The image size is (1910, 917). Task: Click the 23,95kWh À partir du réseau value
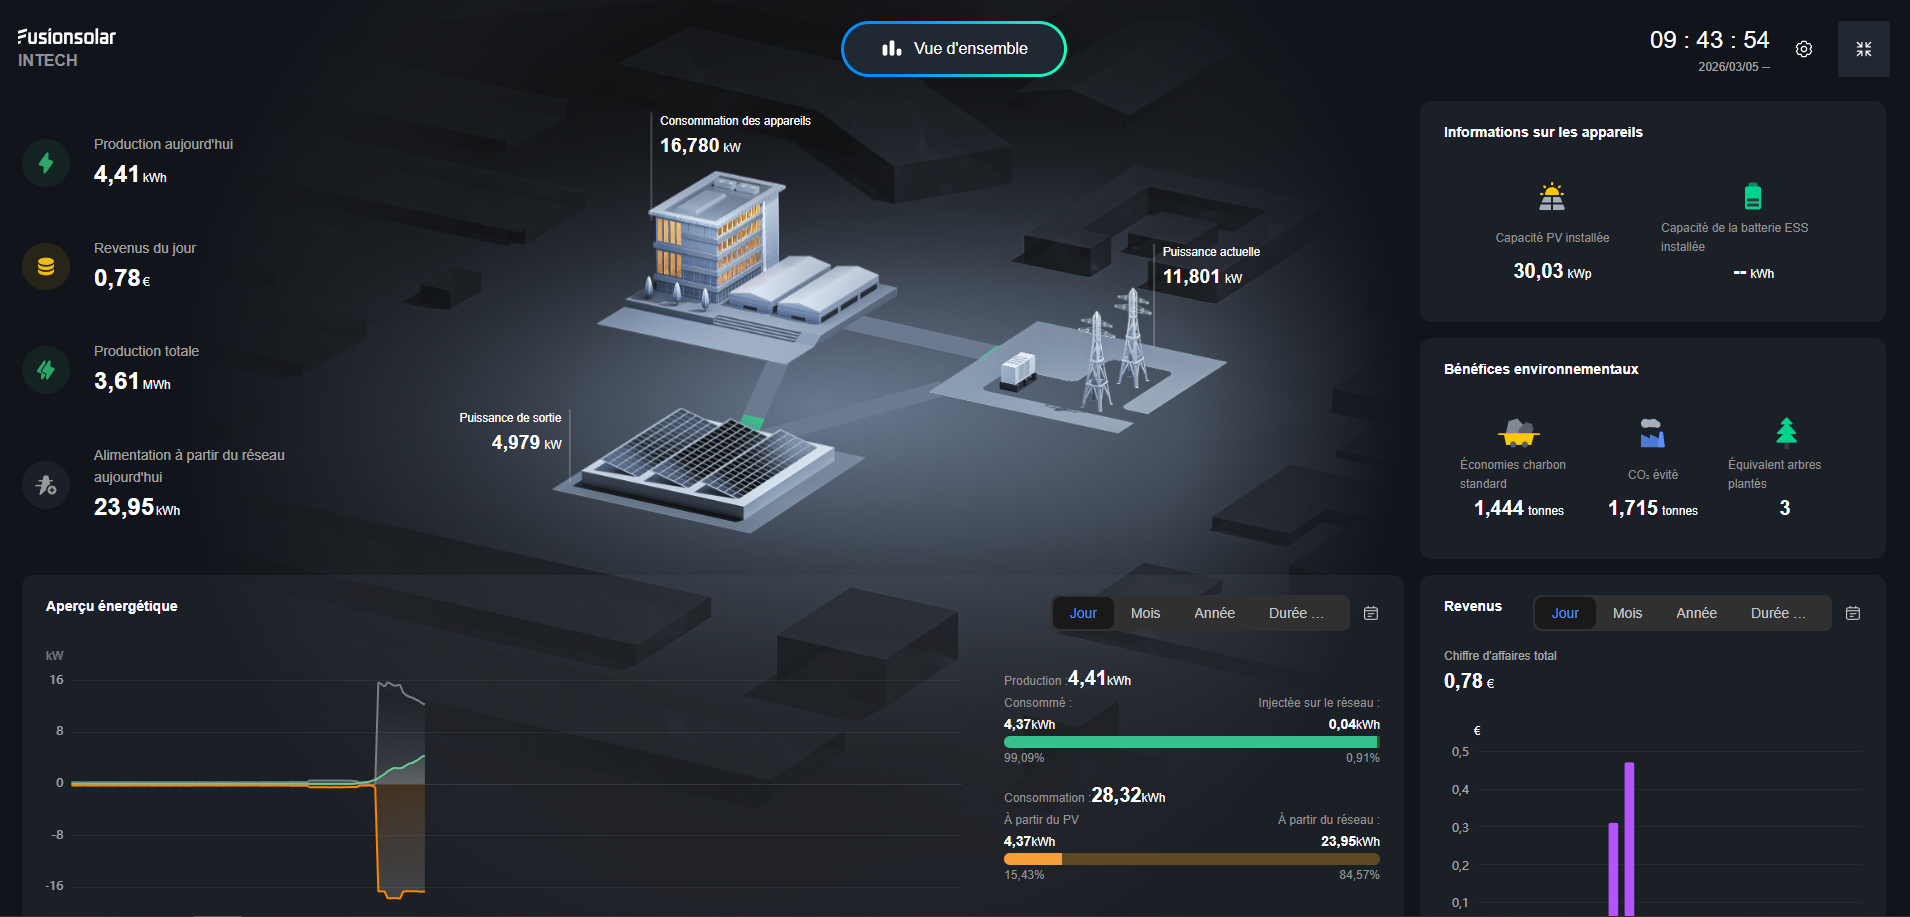point(1350,841)
